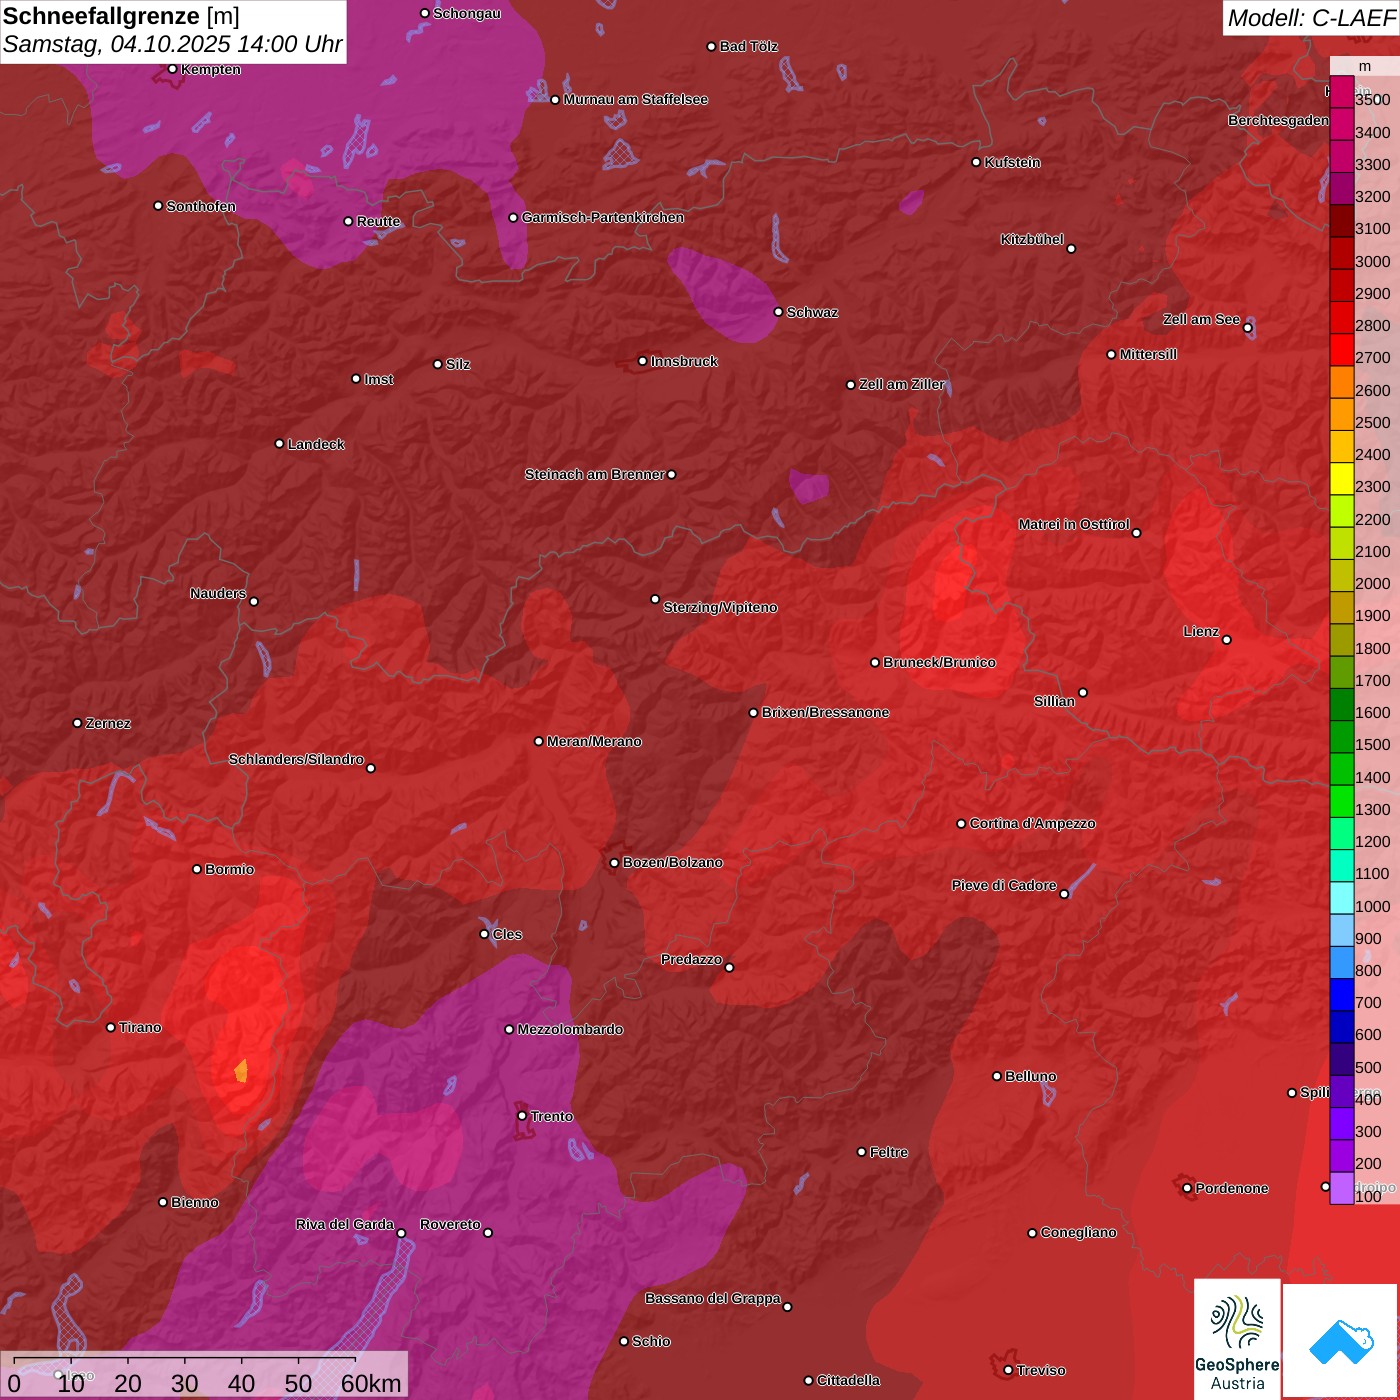Viewport: 1400px width, 1400px height.
Task: Select the yellow 2300 m legend swatch
Action: [x=1342, y=479]
